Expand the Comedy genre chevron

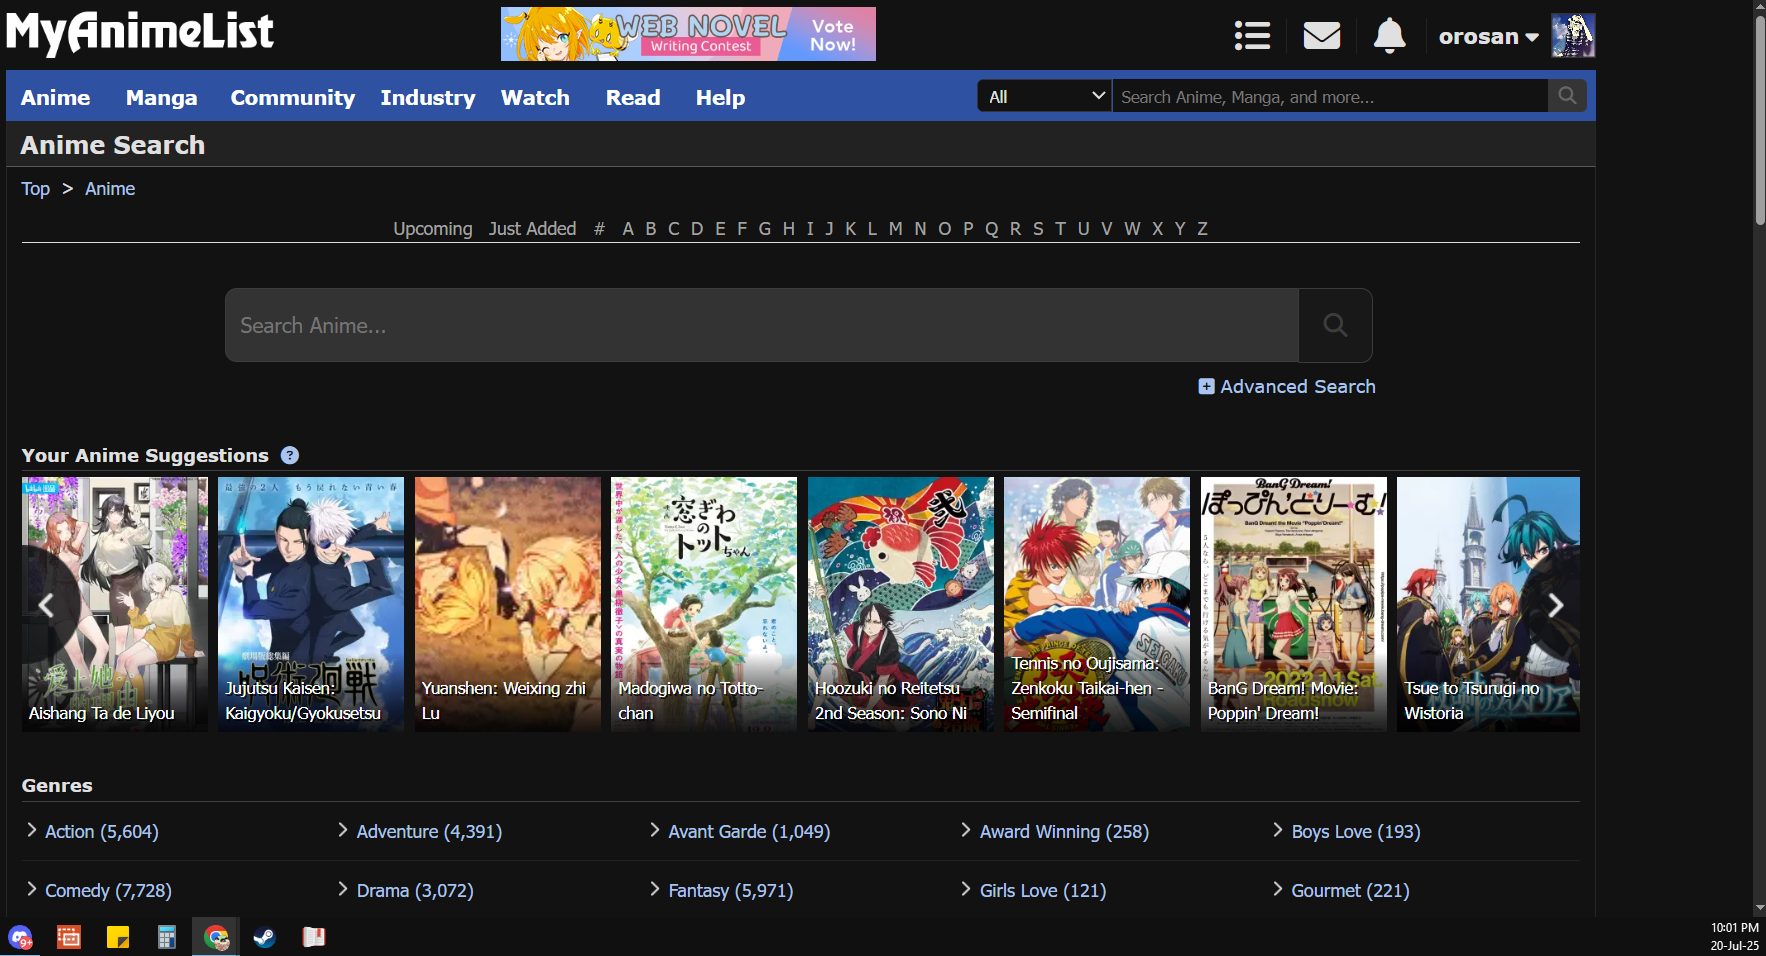tap(32, 889)
